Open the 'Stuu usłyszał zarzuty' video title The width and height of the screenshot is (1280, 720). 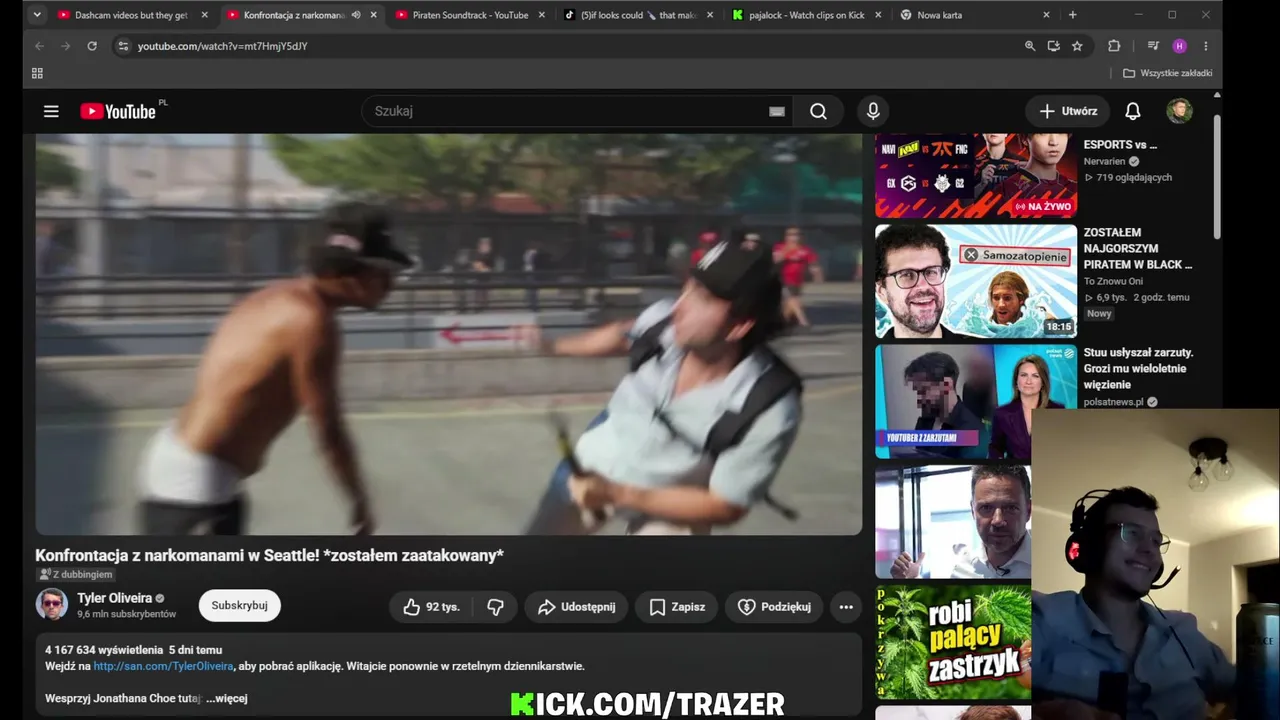click(1139, 368)
